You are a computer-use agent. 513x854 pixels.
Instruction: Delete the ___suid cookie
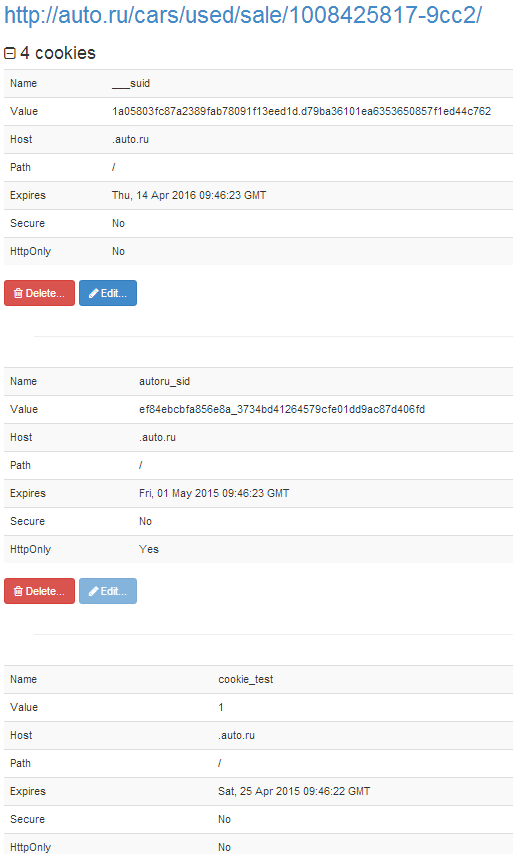(39, 293)
